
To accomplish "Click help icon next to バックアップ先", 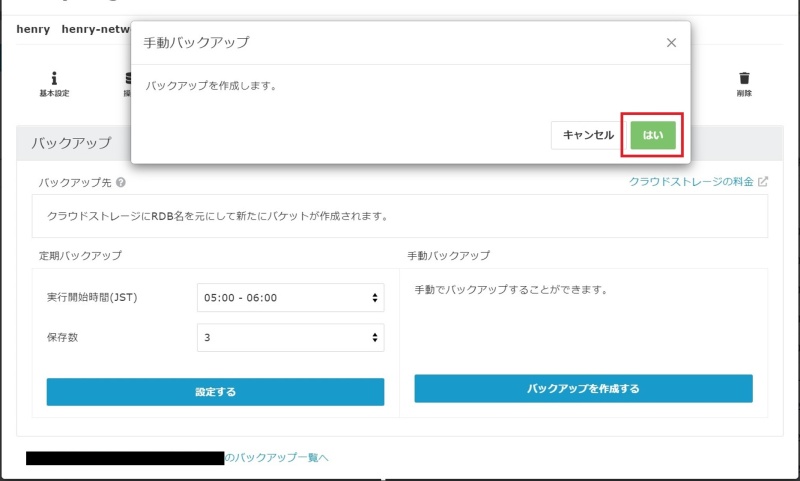I will pyautogui.click(x=121, y=183).
